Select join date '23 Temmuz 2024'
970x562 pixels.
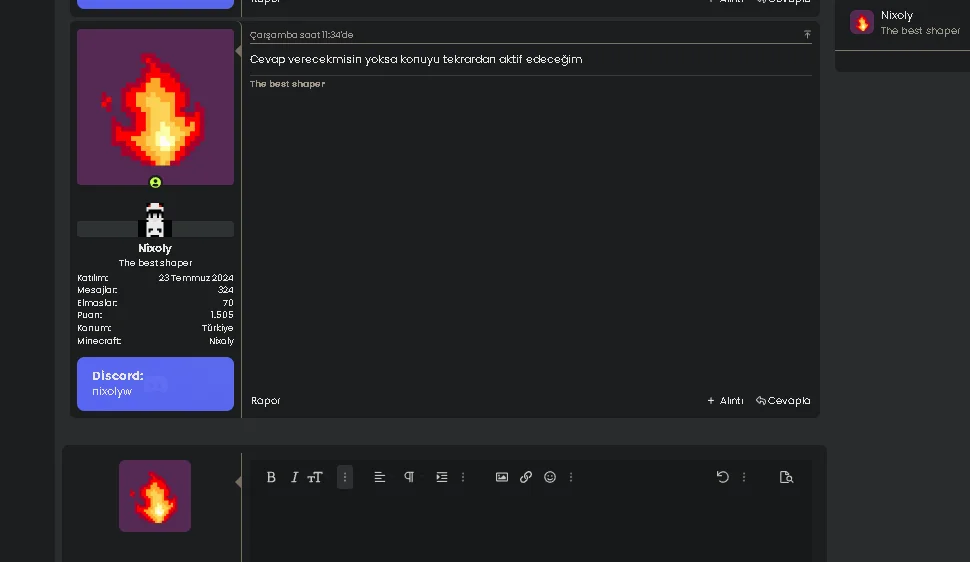click(x=195, y=278)
